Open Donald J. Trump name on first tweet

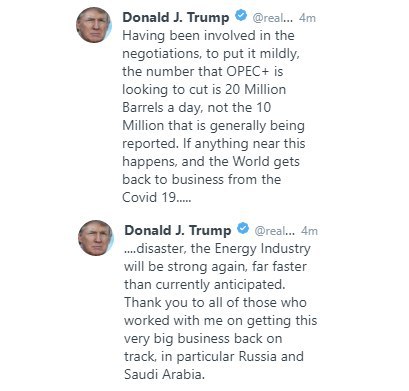tap(176, 17)
